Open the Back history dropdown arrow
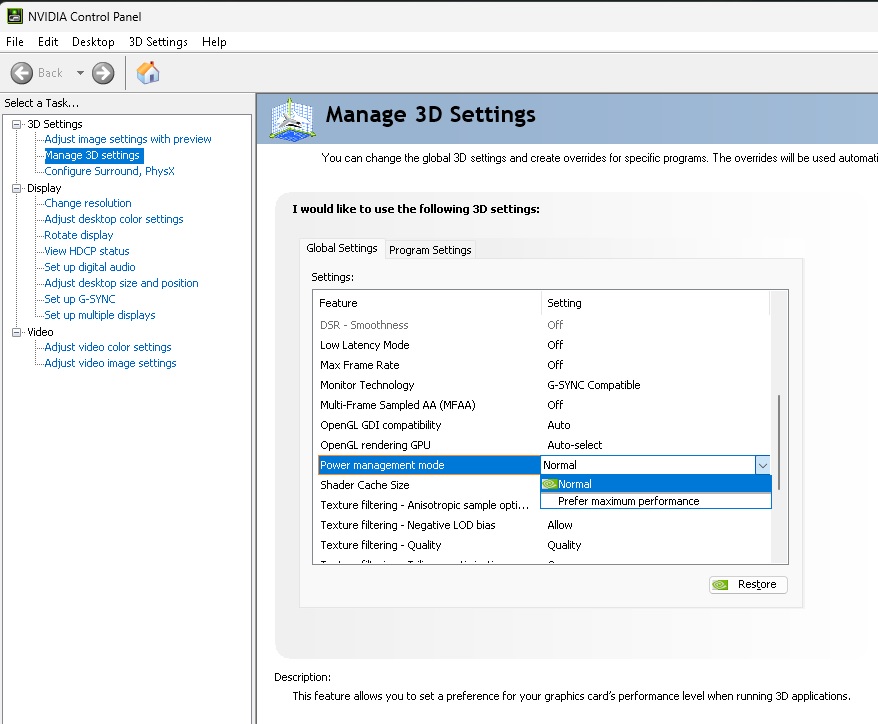 [x=80, y=73]
